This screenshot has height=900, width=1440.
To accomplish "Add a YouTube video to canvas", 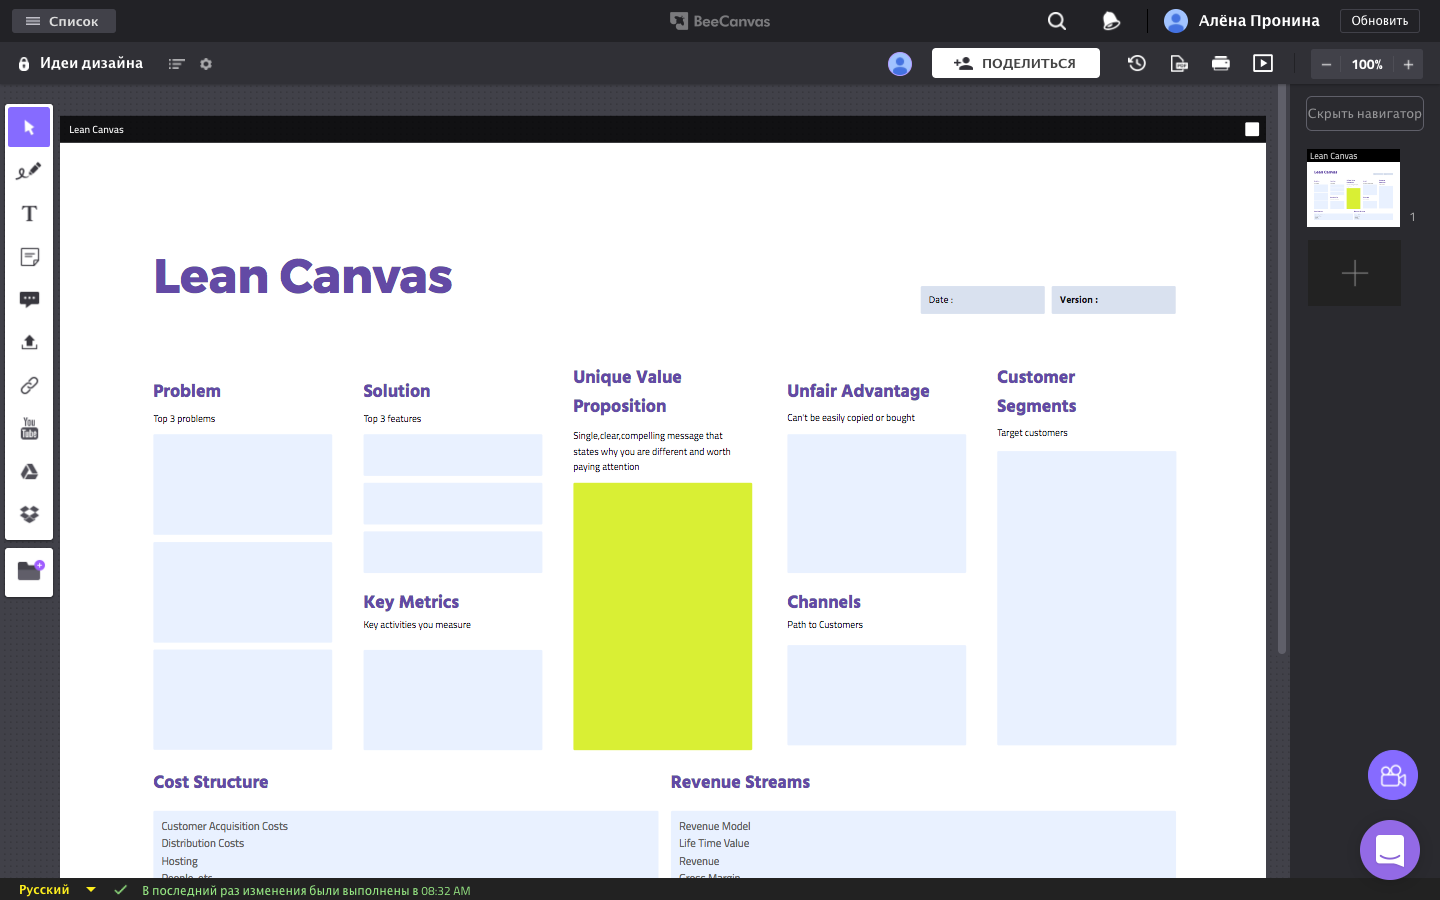I will pyautogui.click(x=29, y=428).
